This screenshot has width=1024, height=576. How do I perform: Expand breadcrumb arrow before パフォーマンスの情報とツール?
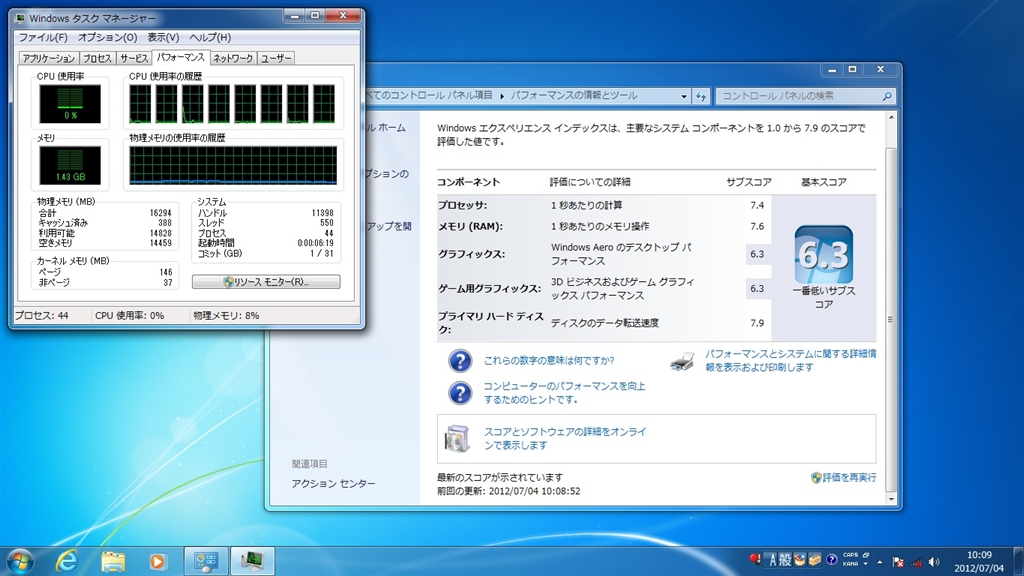tap(502, 96)
